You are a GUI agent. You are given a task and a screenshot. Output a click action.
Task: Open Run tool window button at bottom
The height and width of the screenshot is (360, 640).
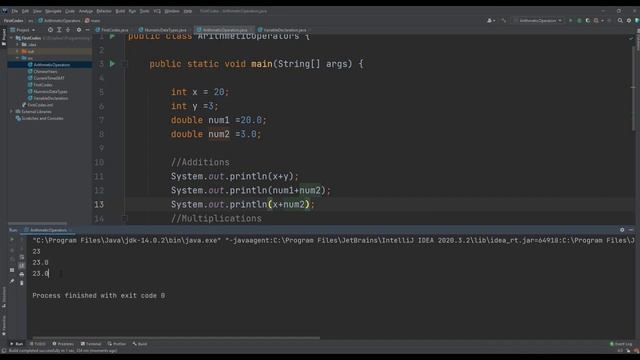[x=17, y=344]
